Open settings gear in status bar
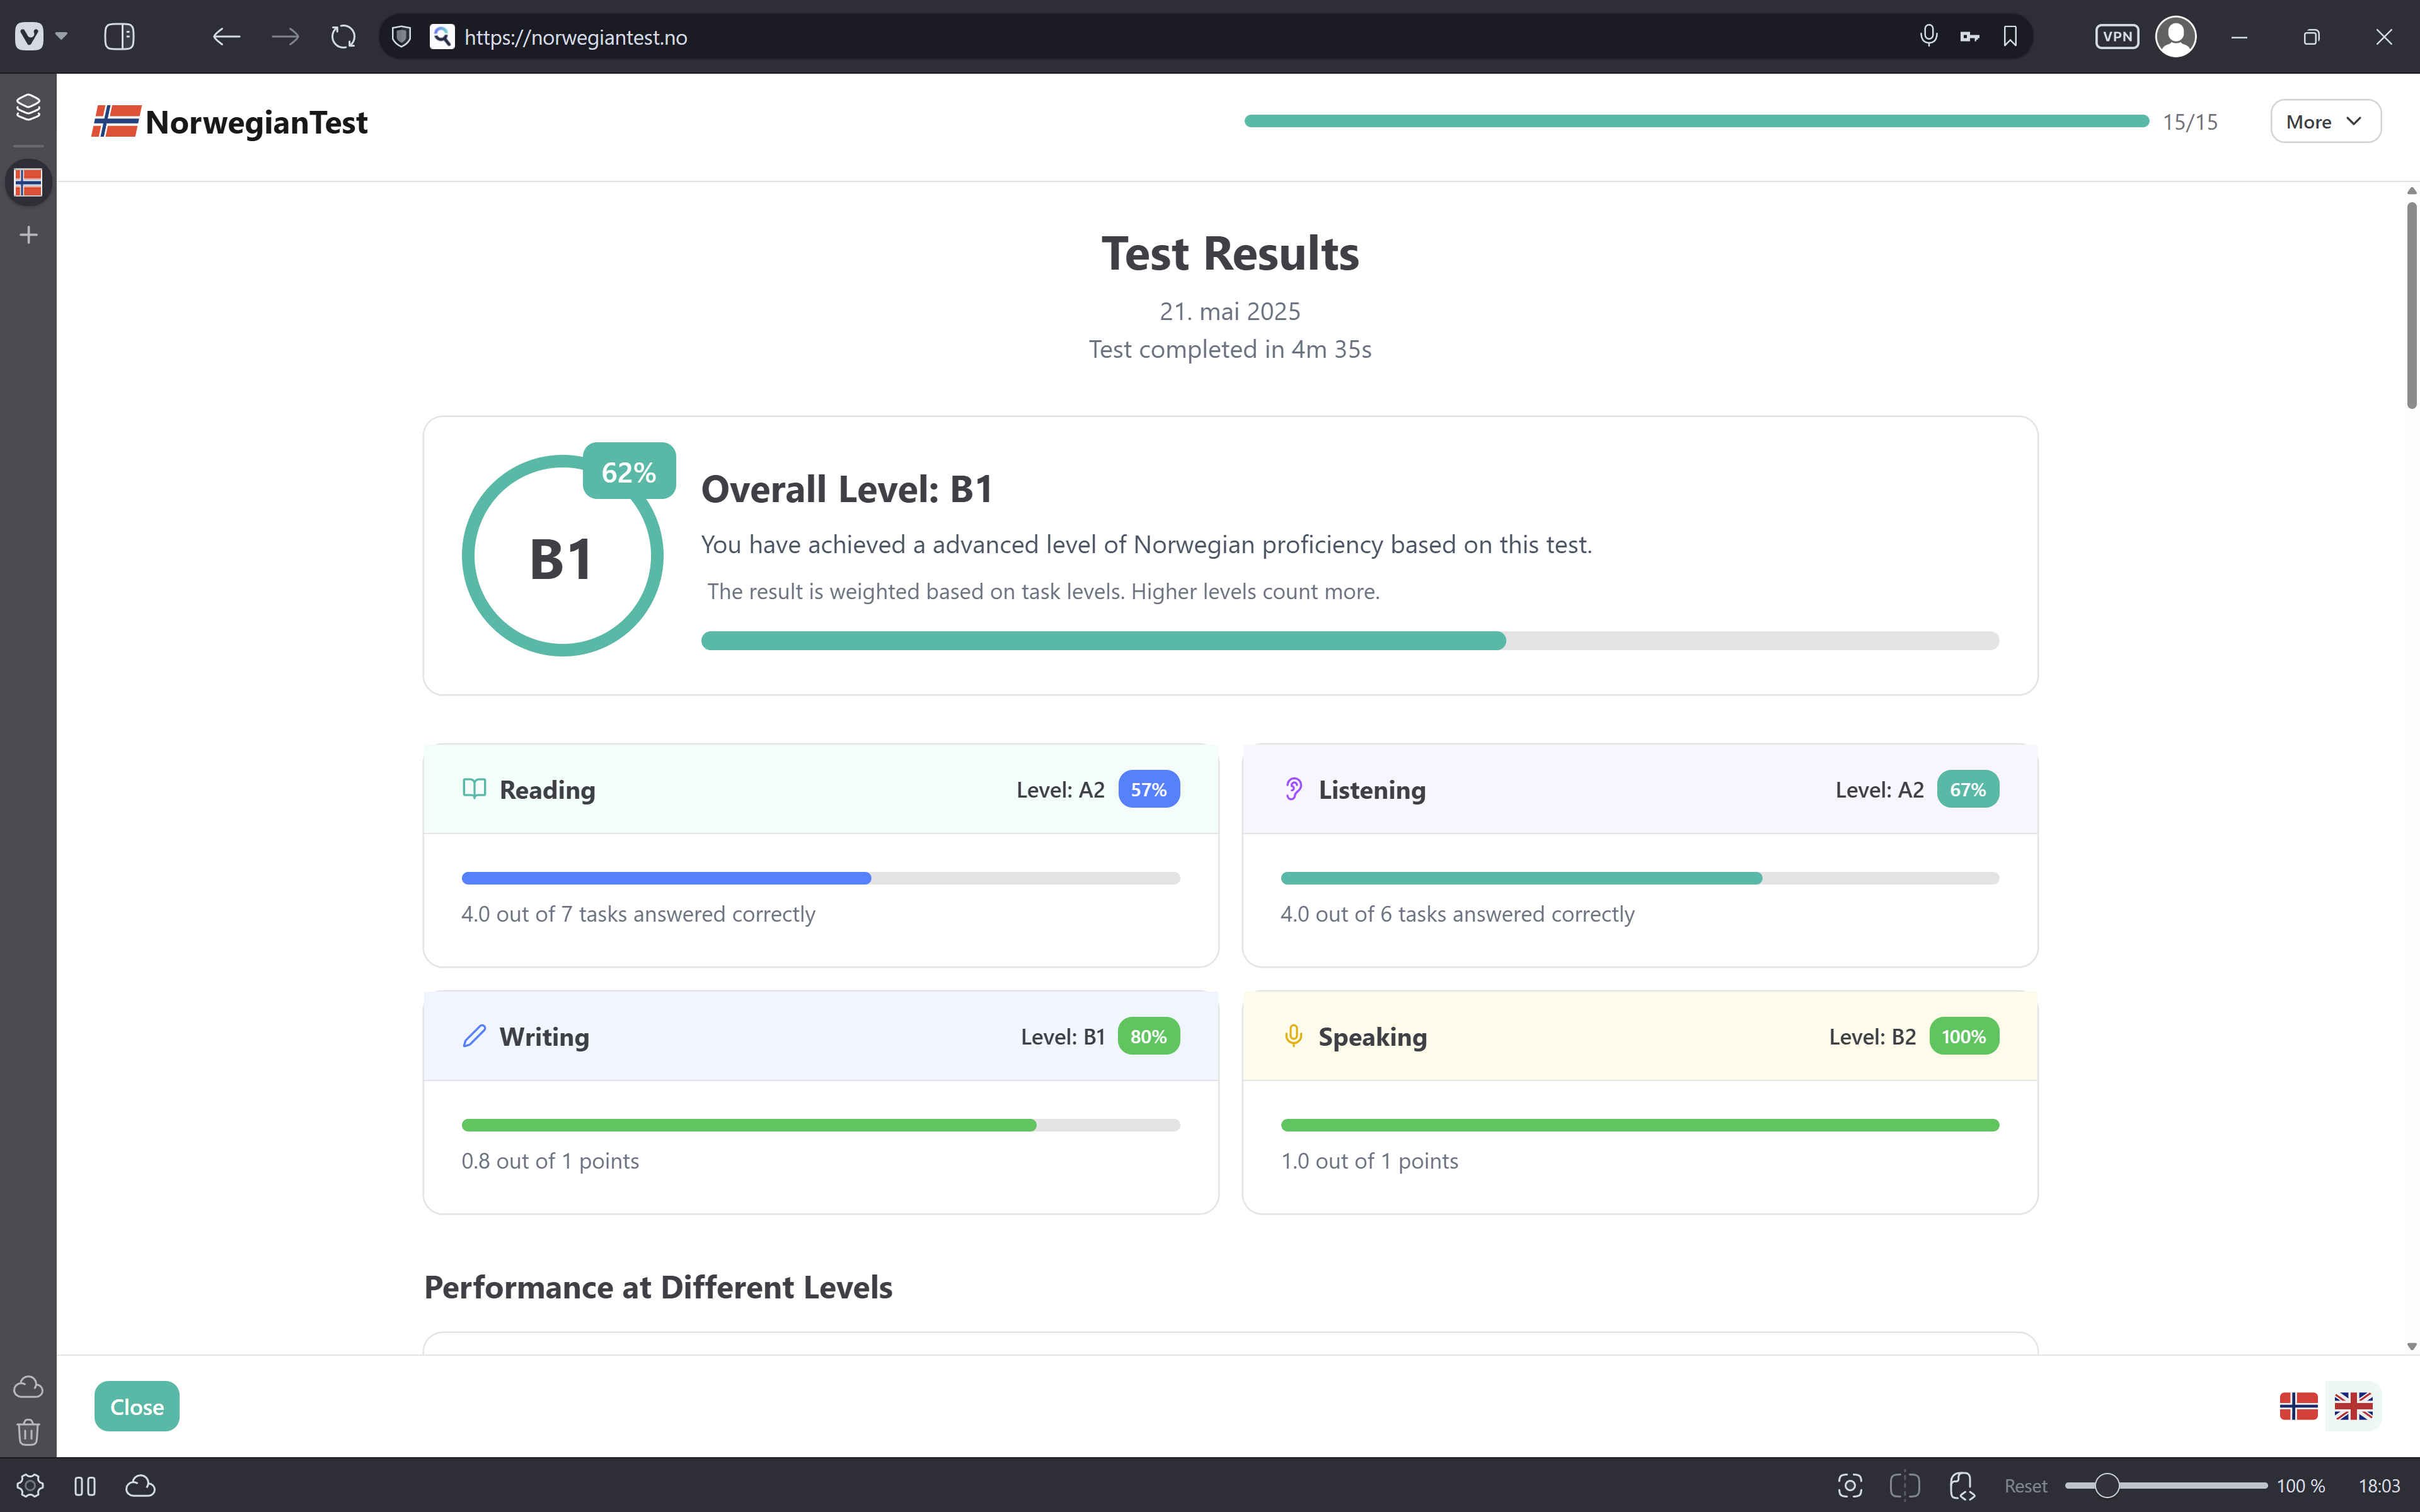 click(30, 1485)
